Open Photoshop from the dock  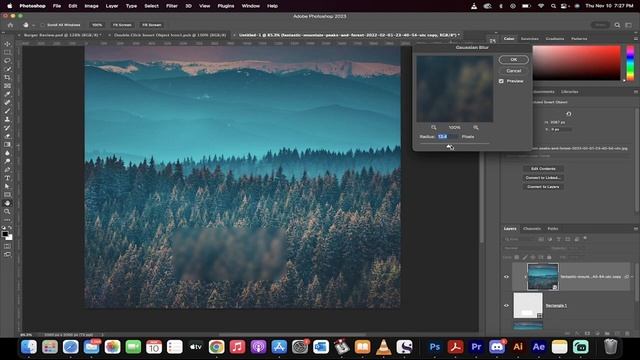[434, 347]
